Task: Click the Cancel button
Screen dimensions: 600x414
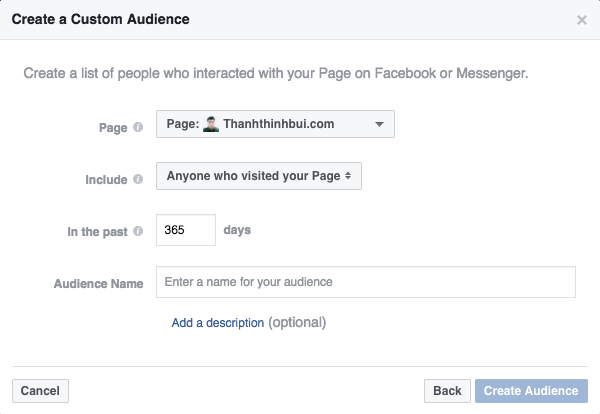Action: 40,391
